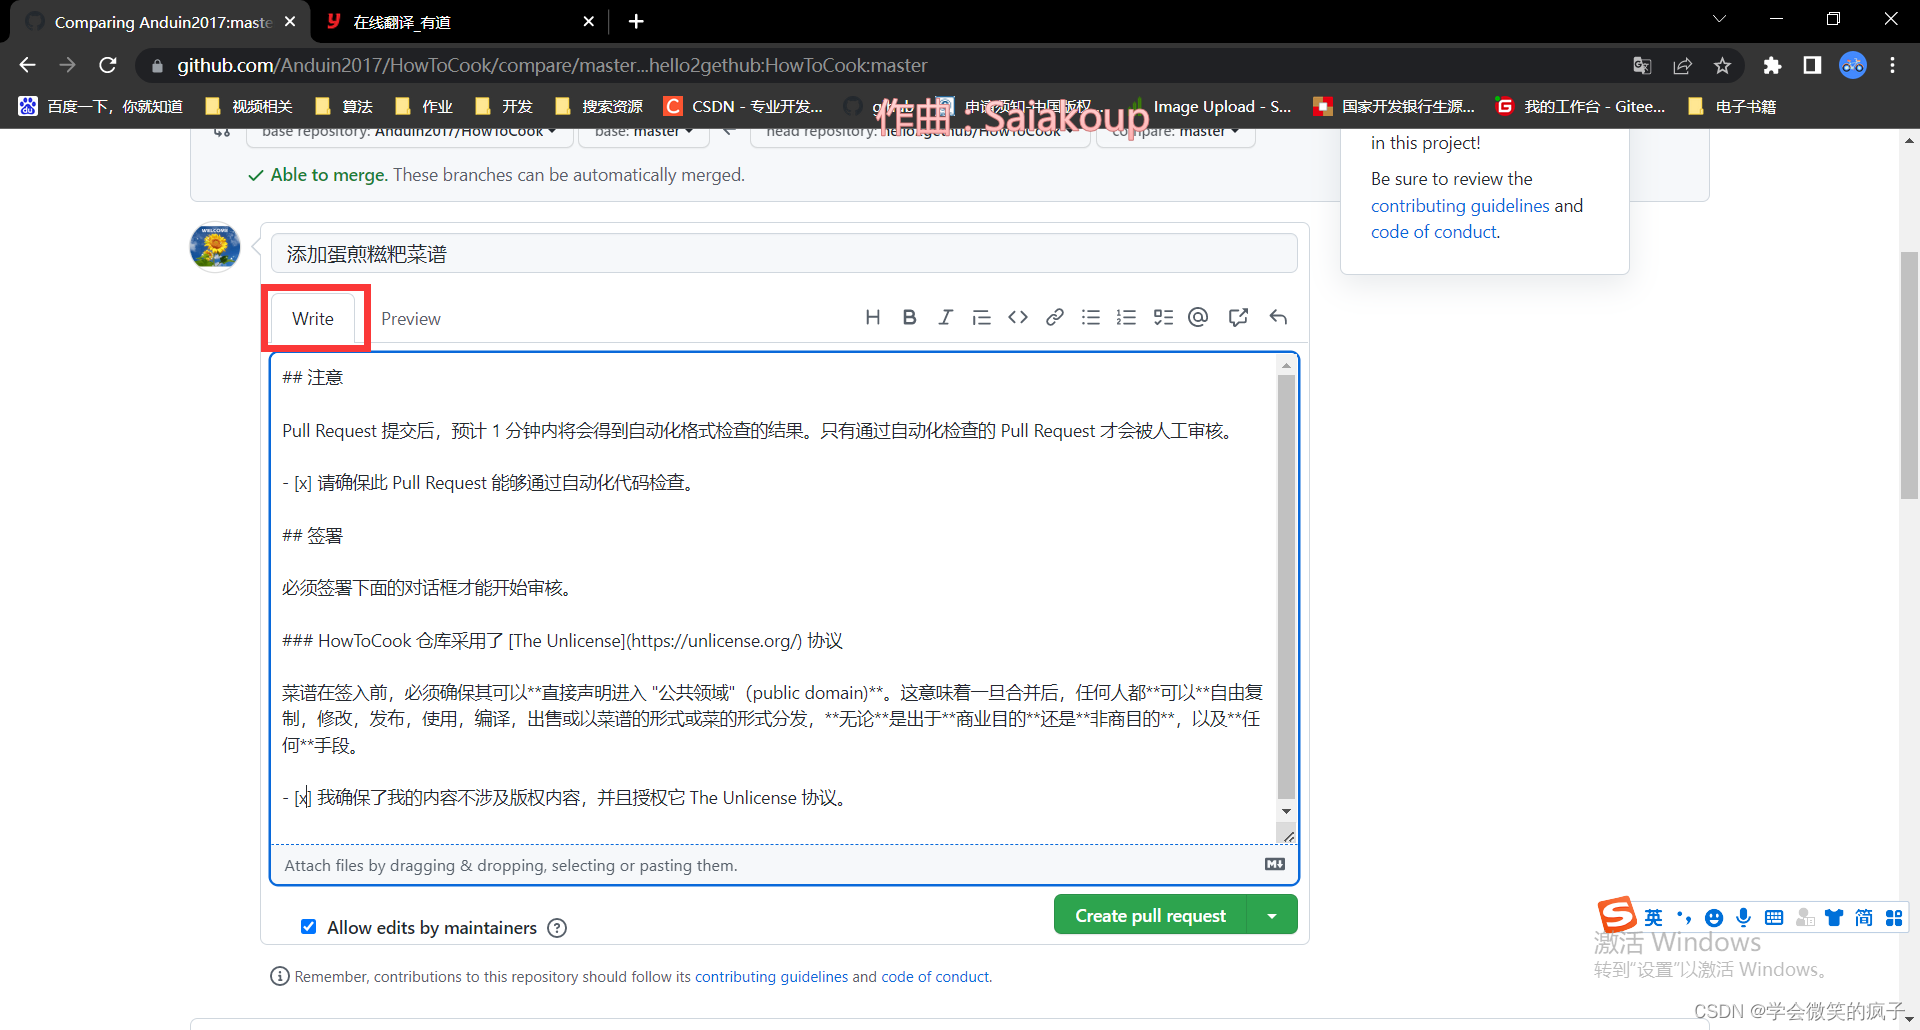Screen dimensions: 1920x1030
Task: Click the user avatar thumbnail
Action: pyautogui.click(x=215, y=246)
